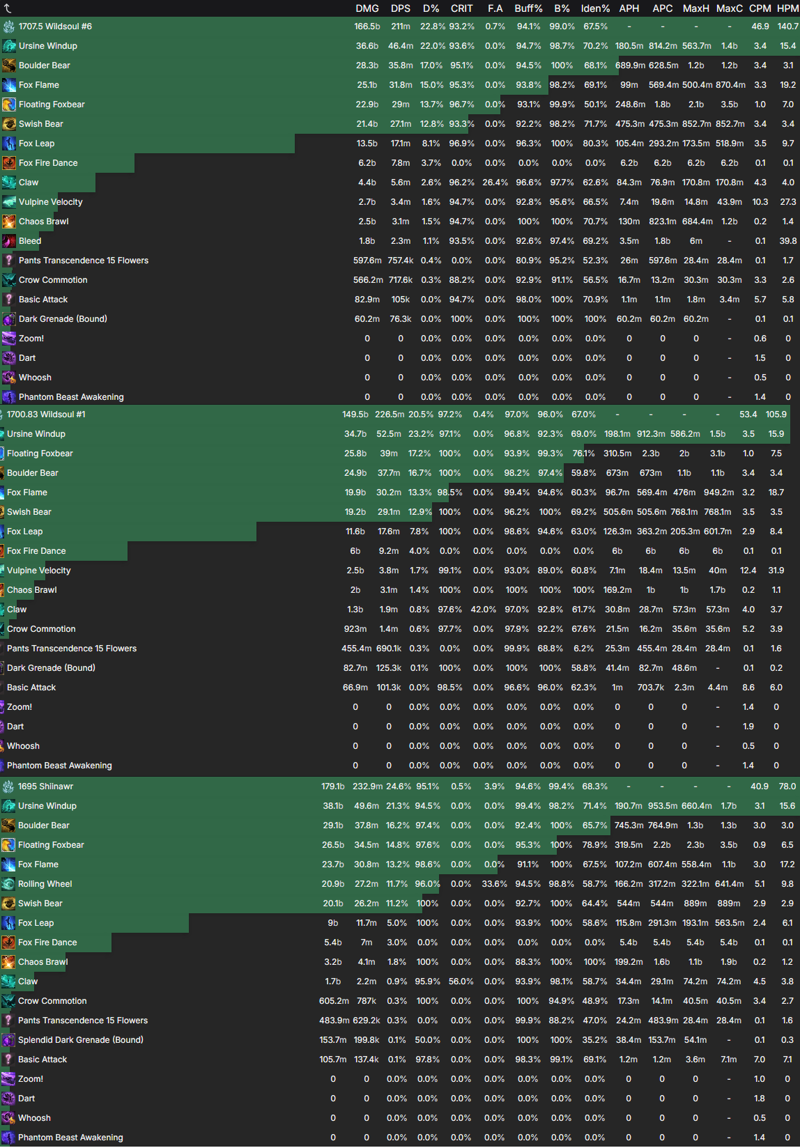Click Floating Foxbear label under Wildsoul #1
This screenshot has width=800, height=1148.
tap(40, 453)
